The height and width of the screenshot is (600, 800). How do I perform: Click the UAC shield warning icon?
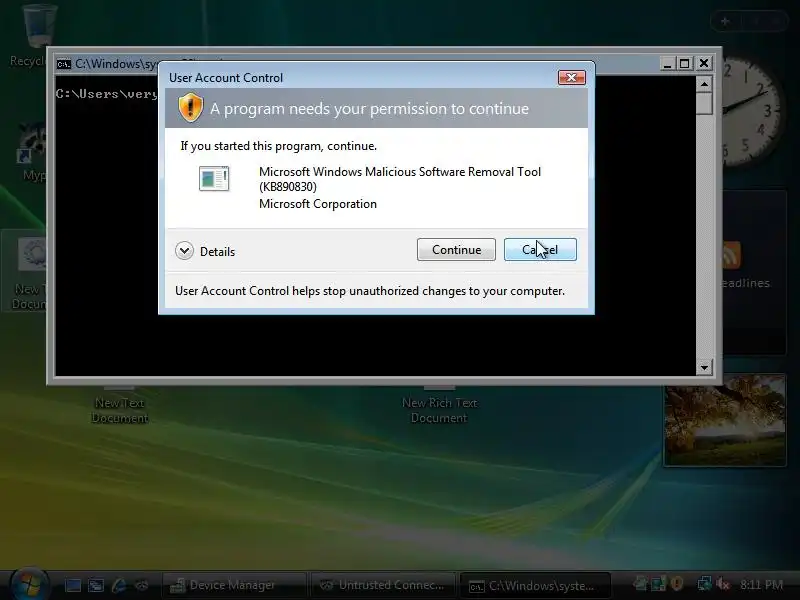[190, 108]
